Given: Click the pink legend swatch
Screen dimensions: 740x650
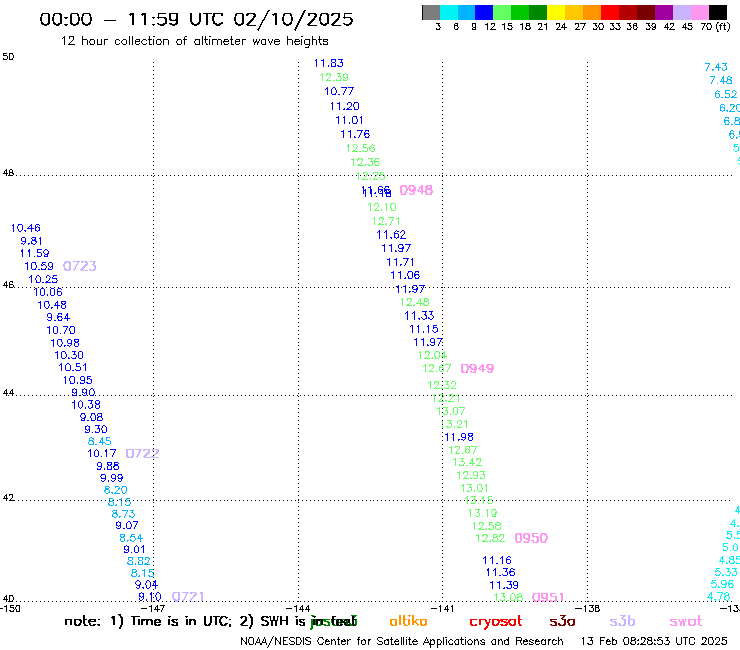Looking at the screenshot, I should [x=700, y=12].
